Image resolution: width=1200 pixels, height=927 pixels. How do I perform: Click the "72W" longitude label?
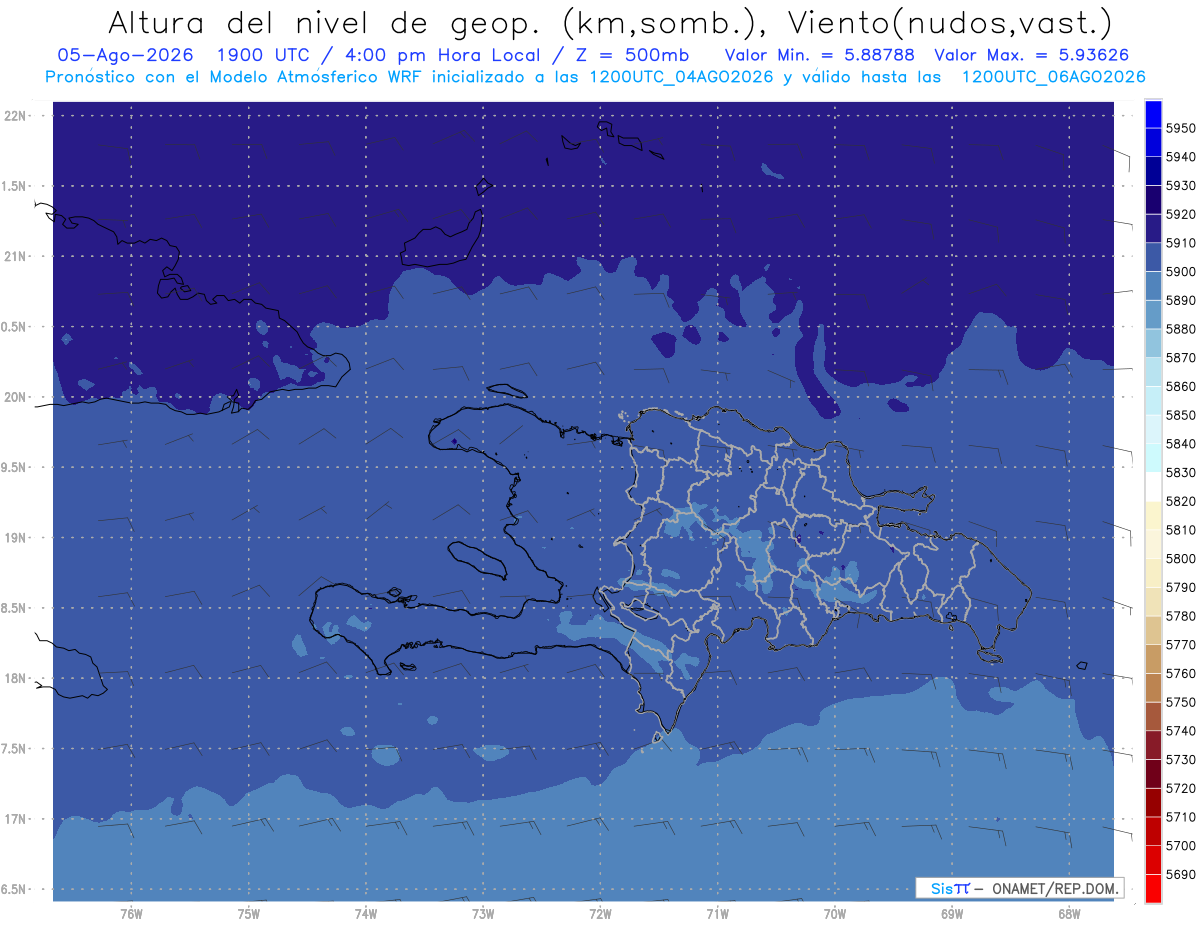point(600,914)
